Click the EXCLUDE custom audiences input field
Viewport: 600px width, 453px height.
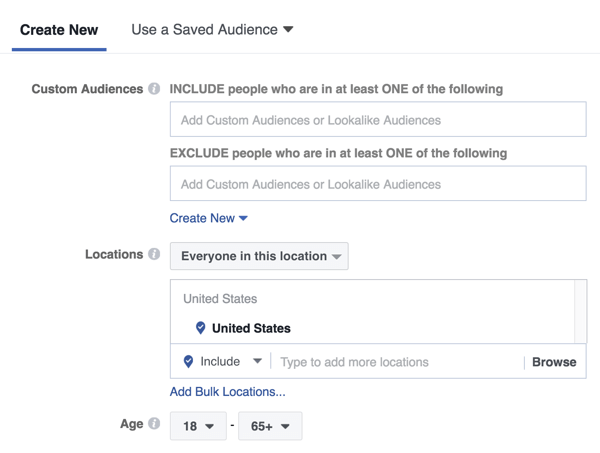click(x=378, y=184)
